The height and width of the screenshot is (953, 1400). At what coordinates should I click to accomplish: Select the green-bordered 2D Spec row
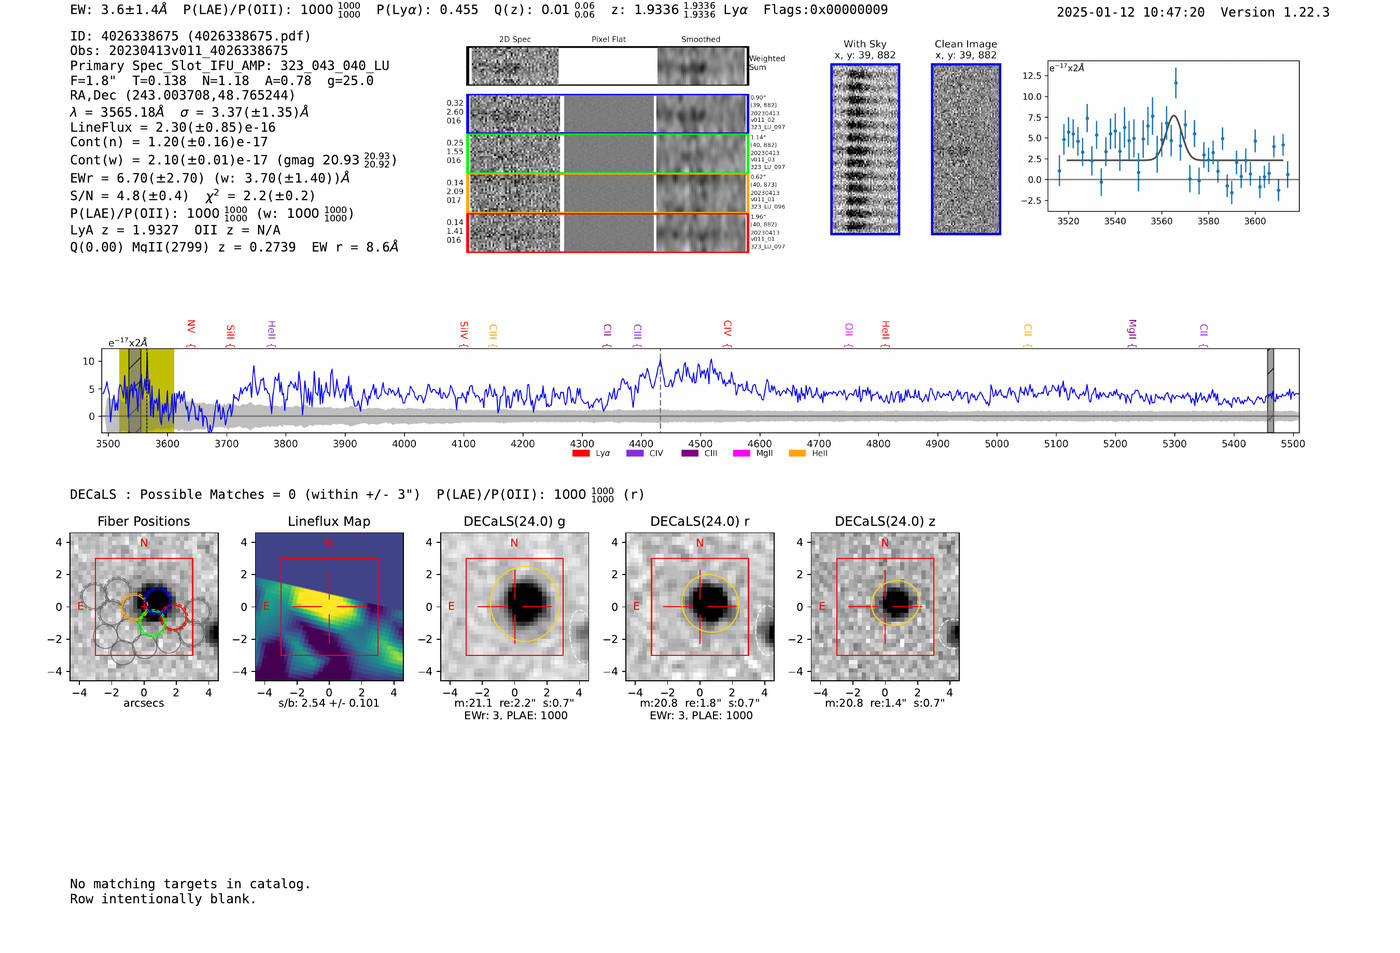[x=608, y=154]
